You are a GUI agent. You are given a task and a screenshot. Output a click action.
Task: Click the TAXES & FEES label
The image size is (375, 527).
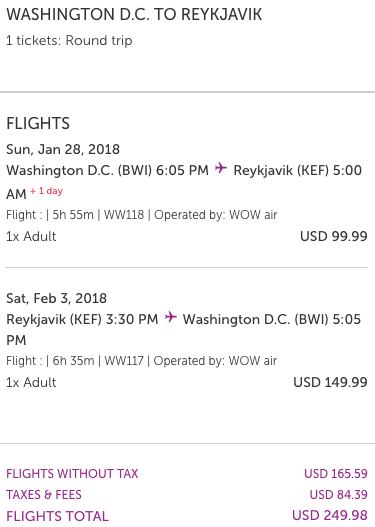coord(44,495)
